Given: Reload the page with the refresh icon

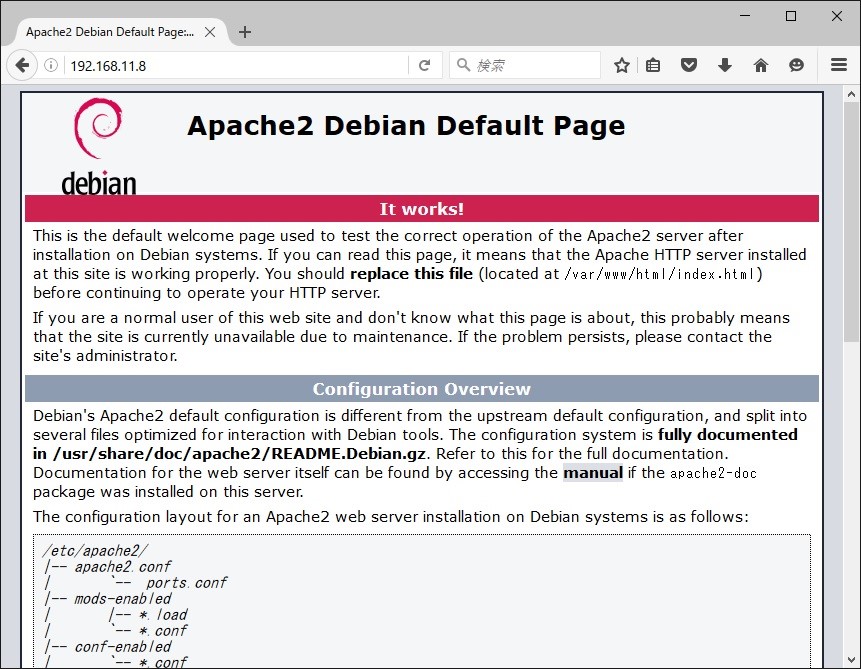Looking at the screenshot, I should [424, 65].
